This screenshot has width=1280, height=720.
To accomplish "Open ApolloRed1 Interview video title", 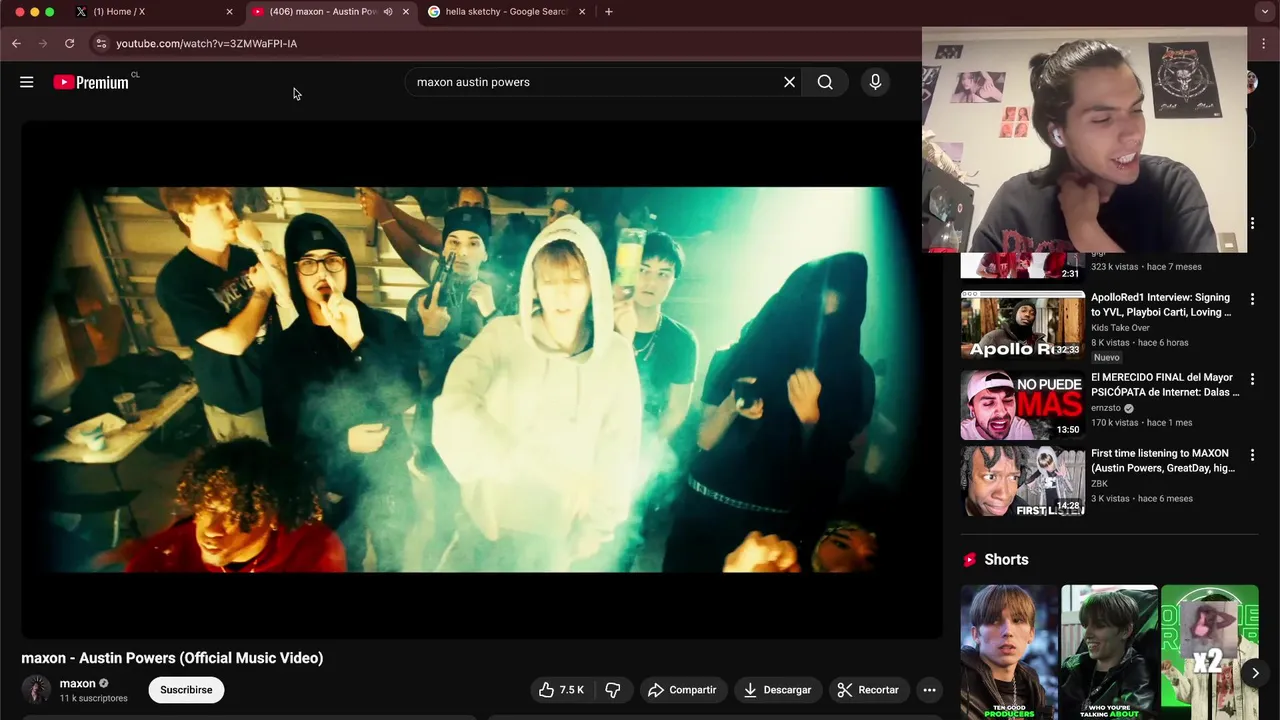I will (1161, 304).
